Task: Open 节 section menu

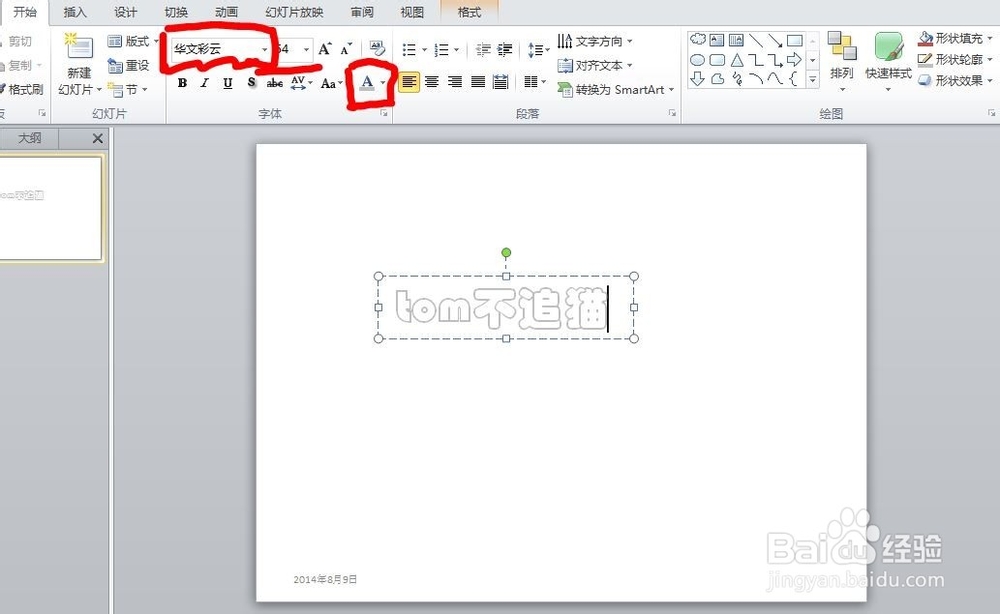Action: pyautogui.click(x=128, y=90)
